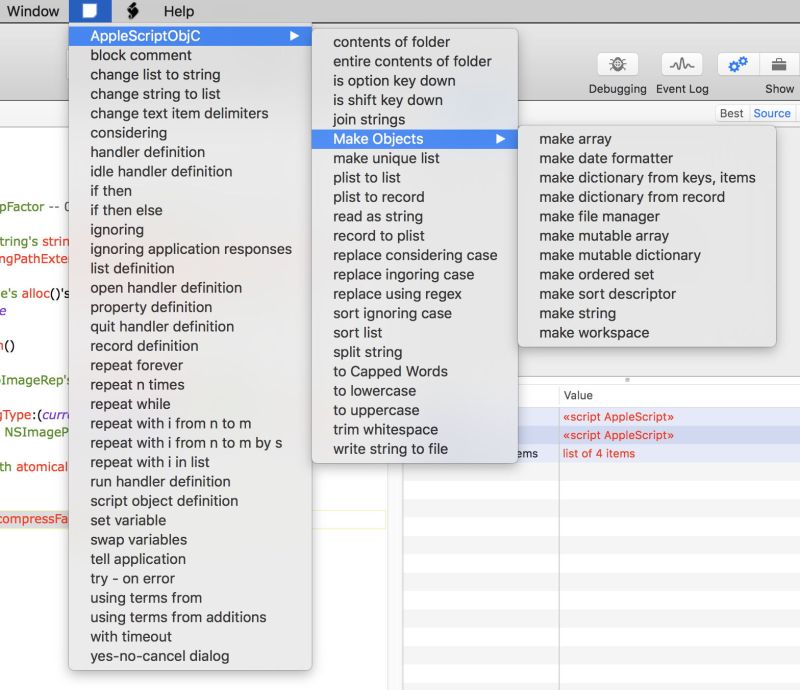Switch the result view to Best
The image size is (800, 690).
(x=733, y=113)
